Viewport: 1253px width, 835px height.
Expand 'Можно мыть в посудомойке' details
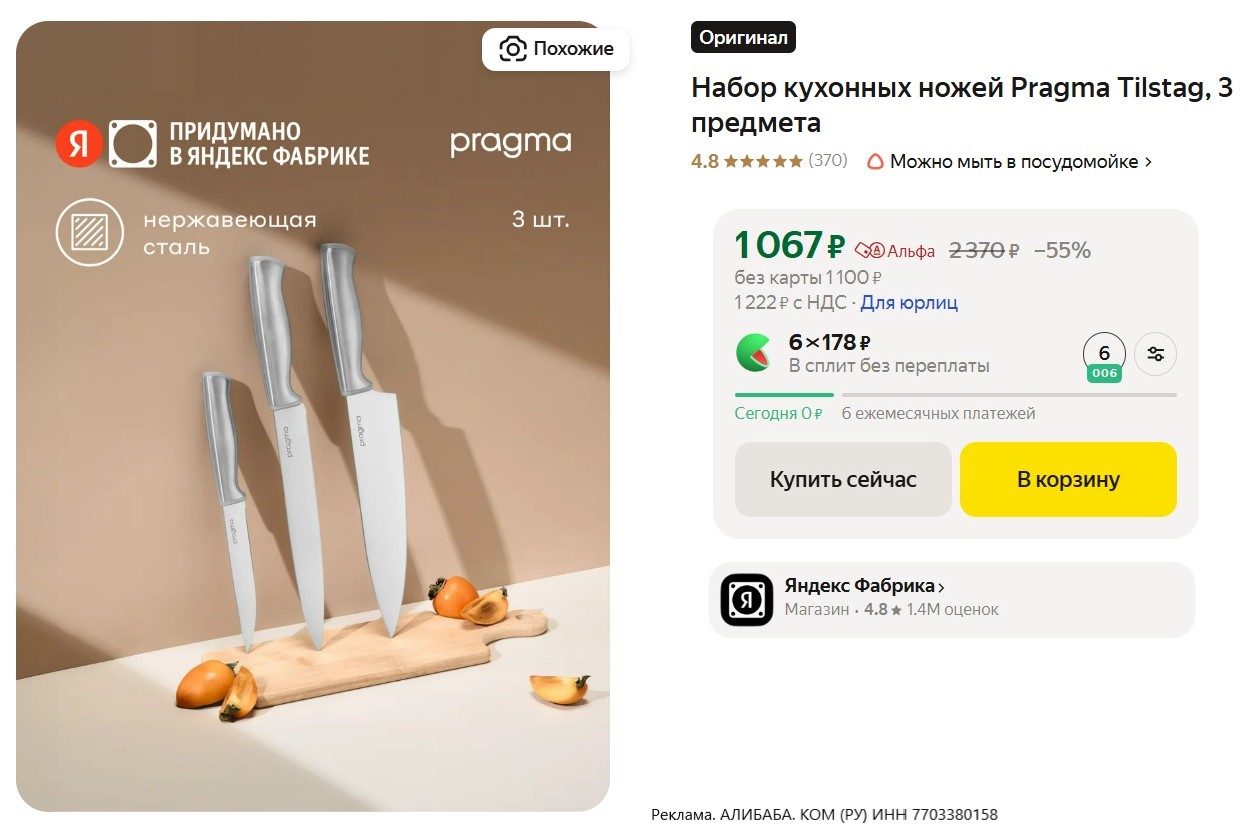point(1148,162)
